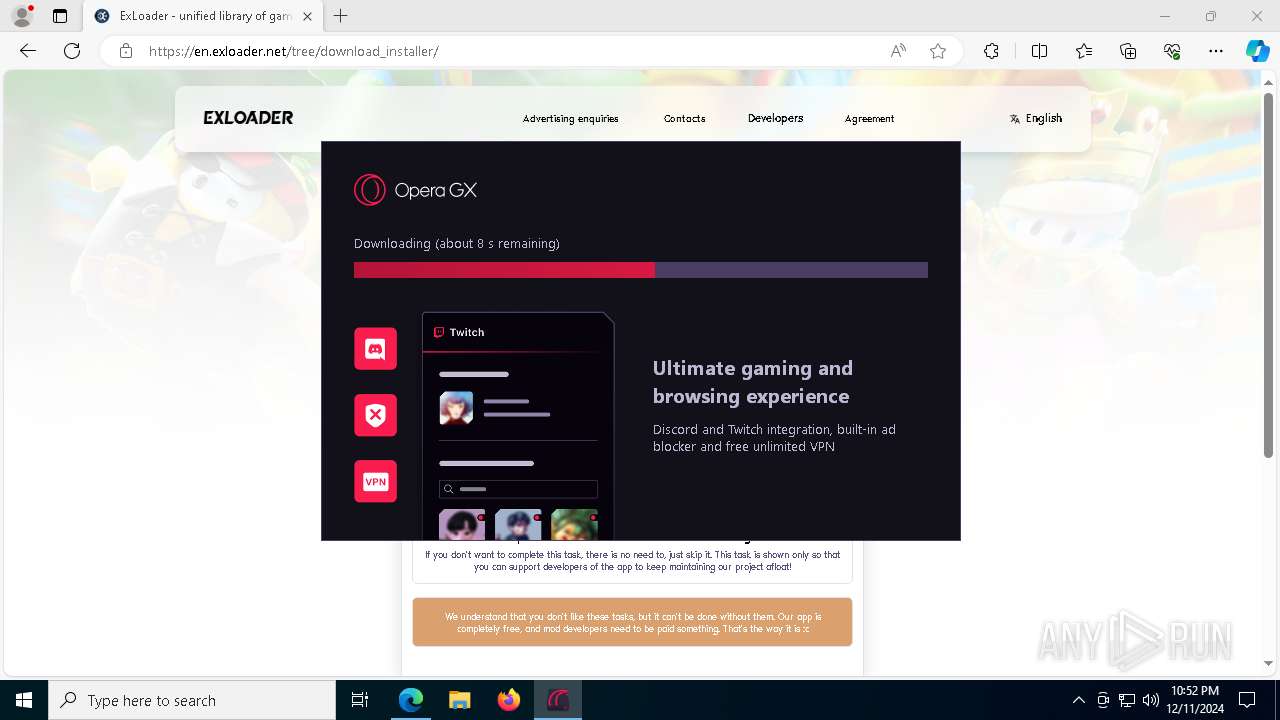Open Browser essentials icon
Screen dimensions: 1280x720
coord(1172,51)
